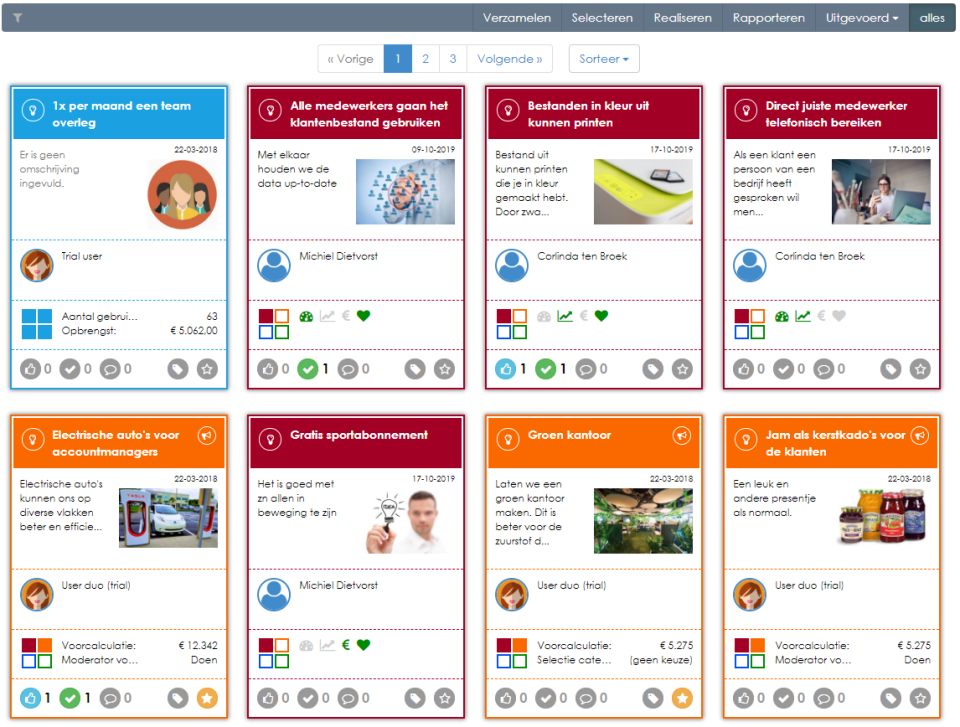This screenshot has width=960, height=727.
Task: Toggle the heart icon on 'Gratis sportabonnement'
Action: click(364, 645)
